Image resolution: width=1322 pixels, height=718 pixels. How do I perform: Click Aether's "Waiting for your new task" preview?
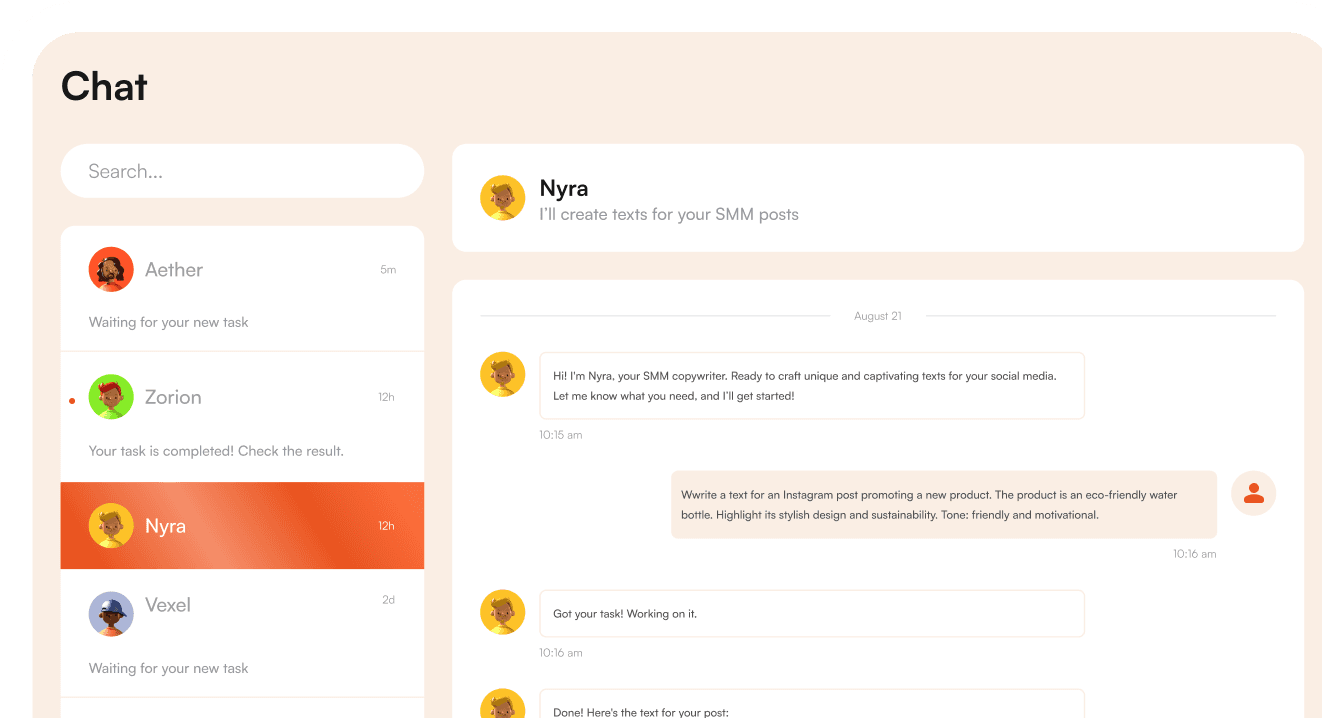point(168,322)
